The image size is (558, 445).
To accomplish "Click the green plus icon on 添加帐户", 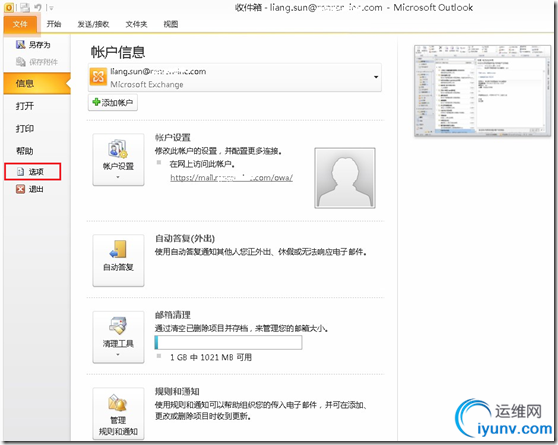I will tap(96, 102).
